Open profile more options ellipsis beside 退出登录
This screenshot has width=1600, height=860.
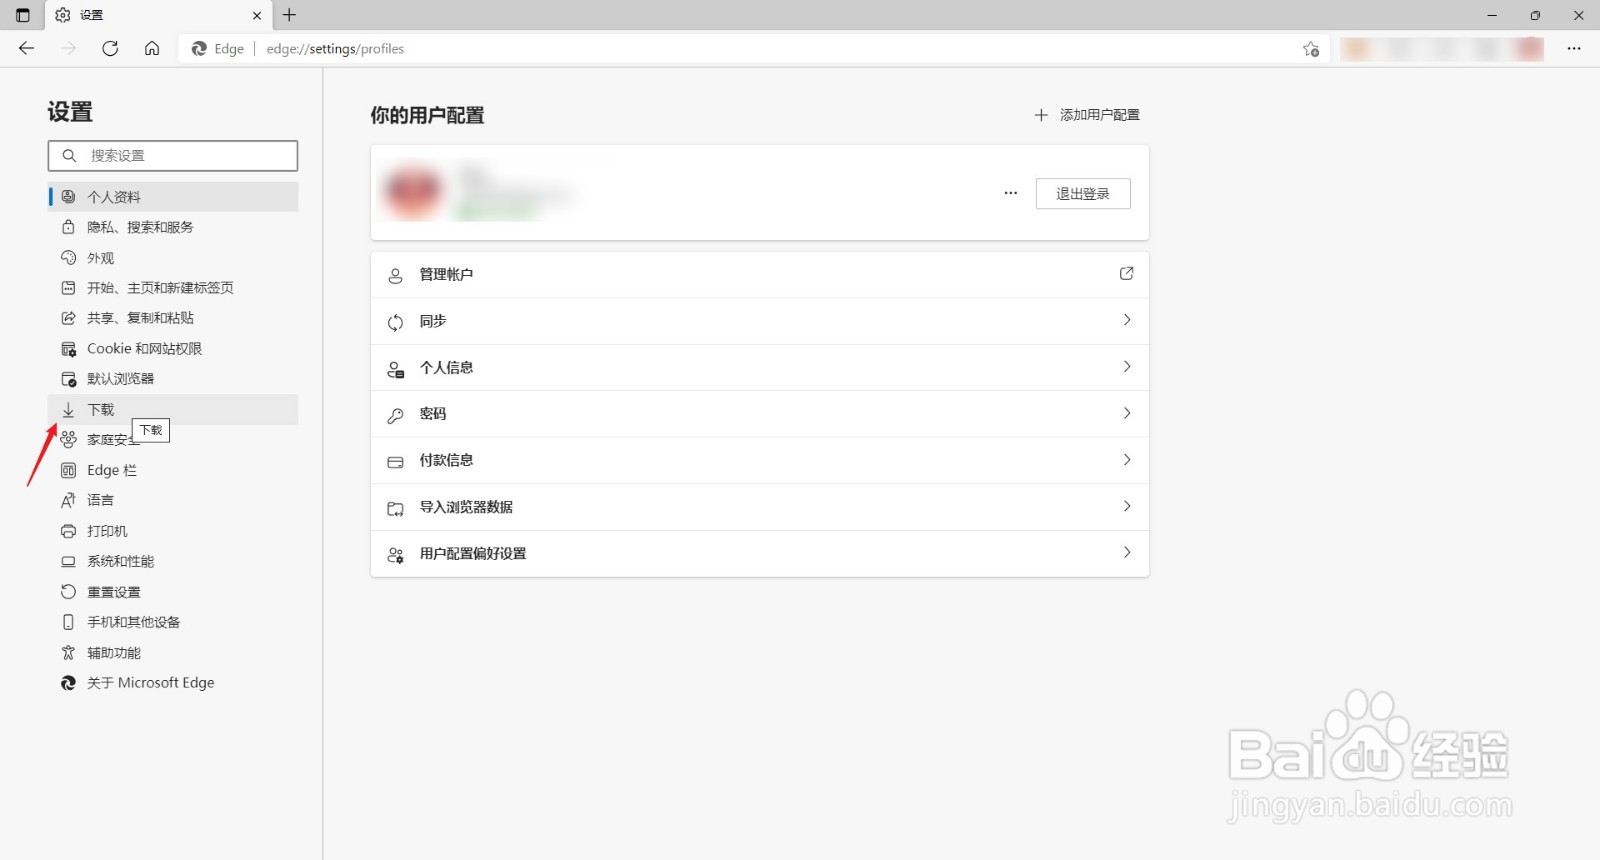[1011, 193]
